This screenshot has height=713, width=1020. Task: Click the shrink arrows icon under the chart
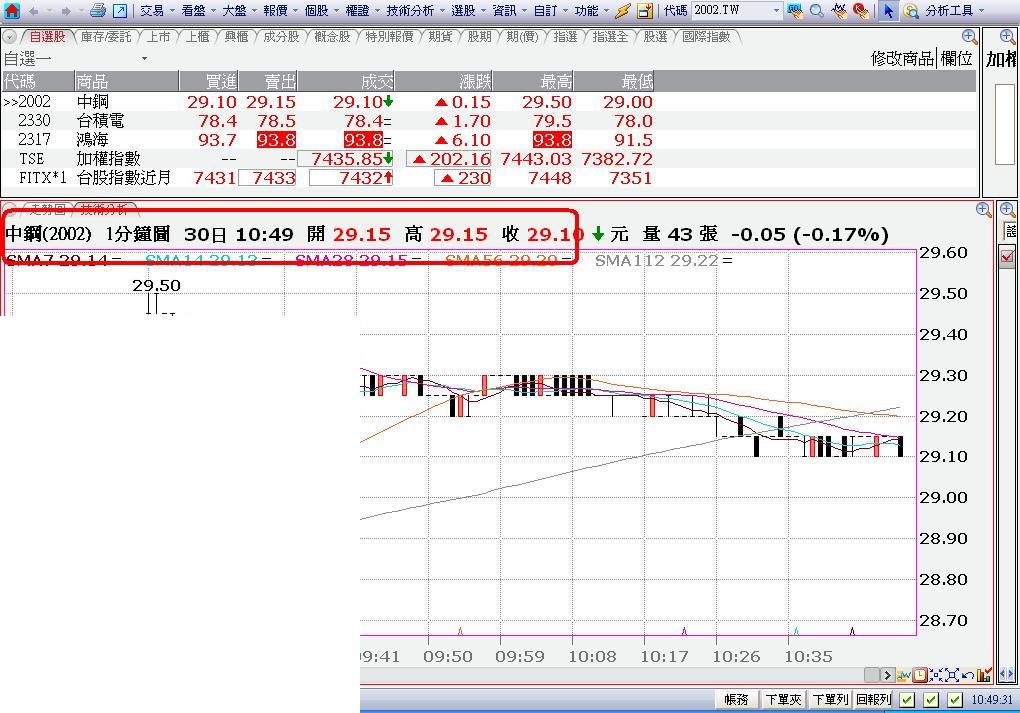935,675
